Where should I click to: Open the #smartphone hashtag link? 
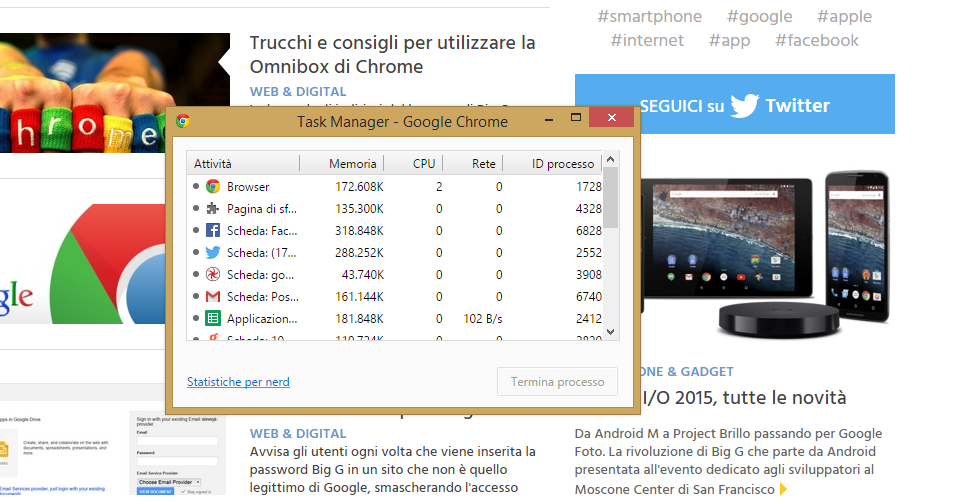pyautogui.click(x=650, y=17)
